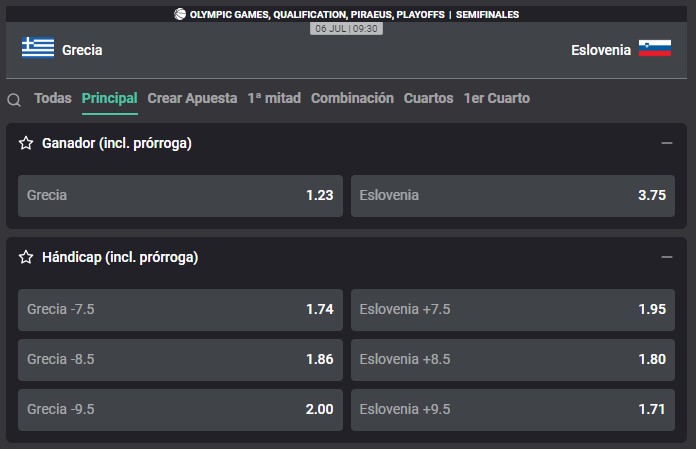Screen dimensions: 696x449
Task: Open the Combinación tab
Action: 352,98
